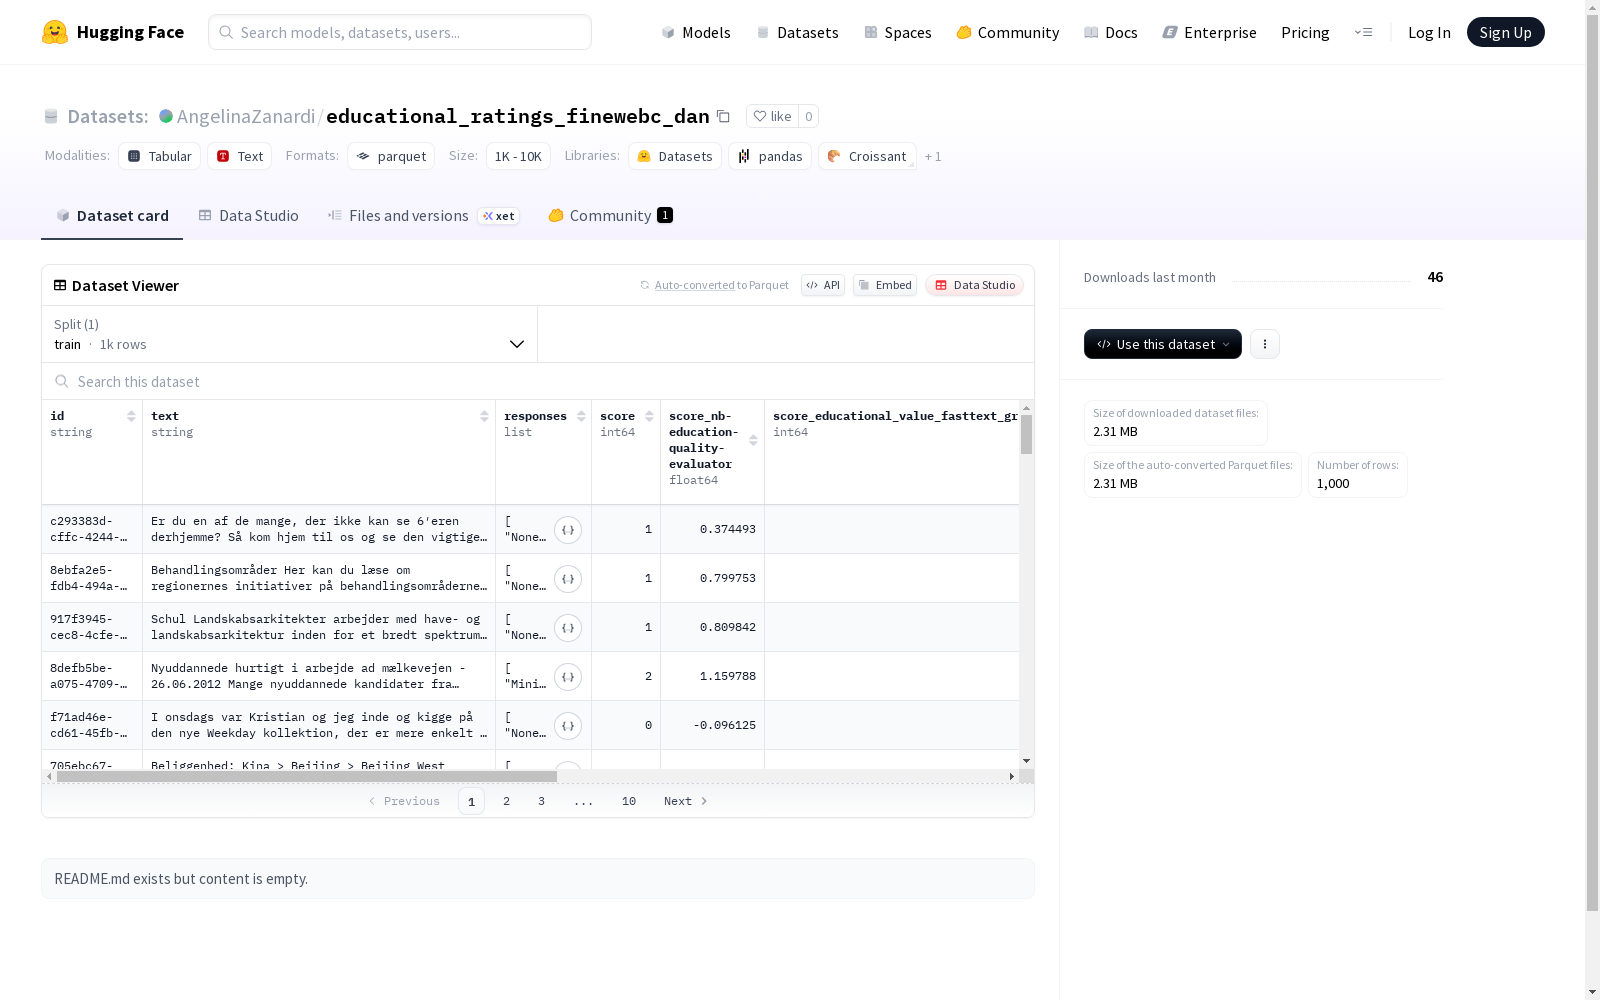Click the Text modality tag
The height and width of the screenshot is (1000, 1600).
pos(240,156)
